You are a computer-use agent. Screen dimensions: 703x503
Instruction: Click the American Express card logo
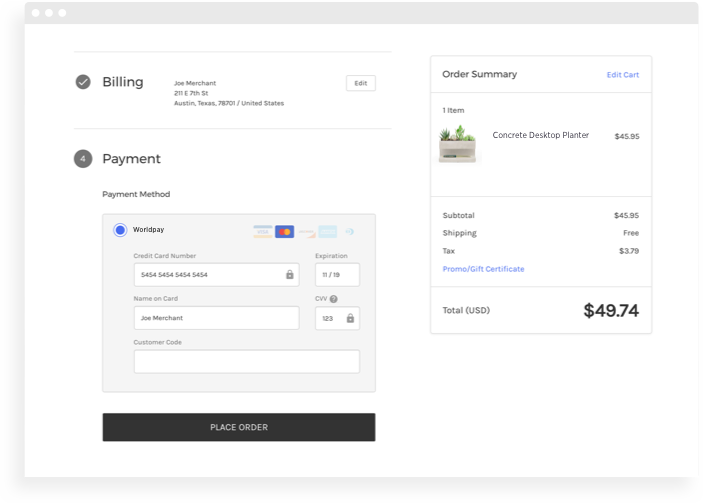coord(328,231)
